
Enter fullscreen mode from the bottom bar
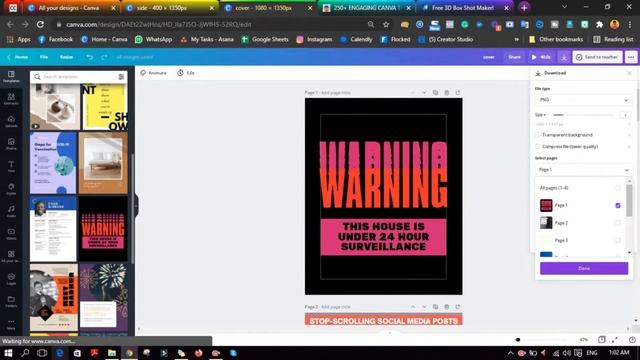615,340
